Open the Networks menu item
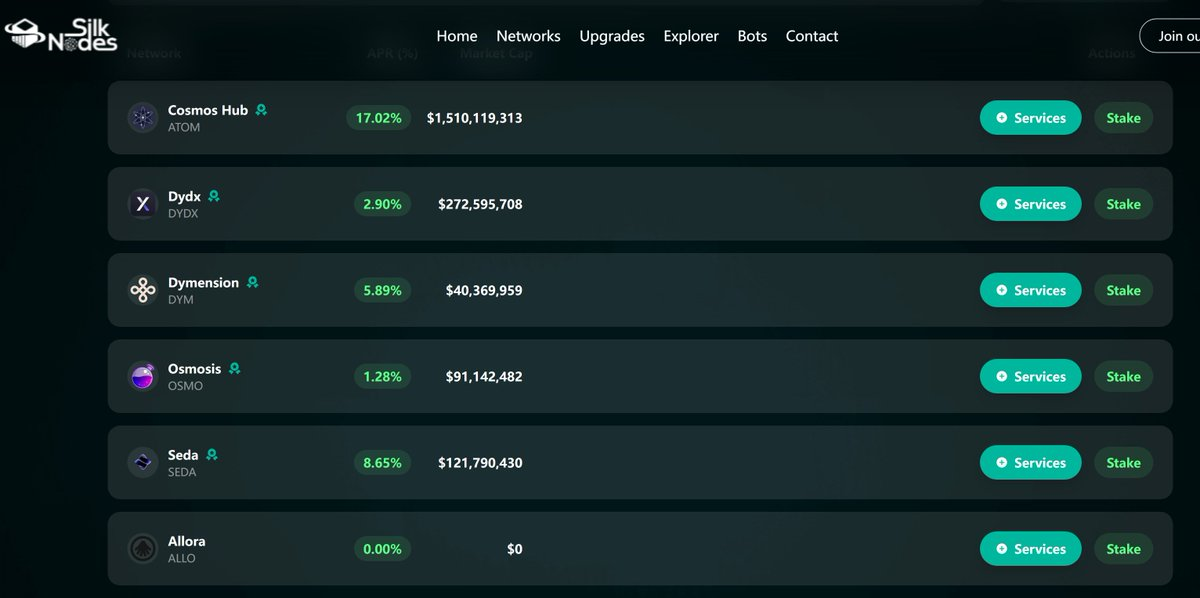The width and height of the screenshot is (1200, 598). click(528, 36)
